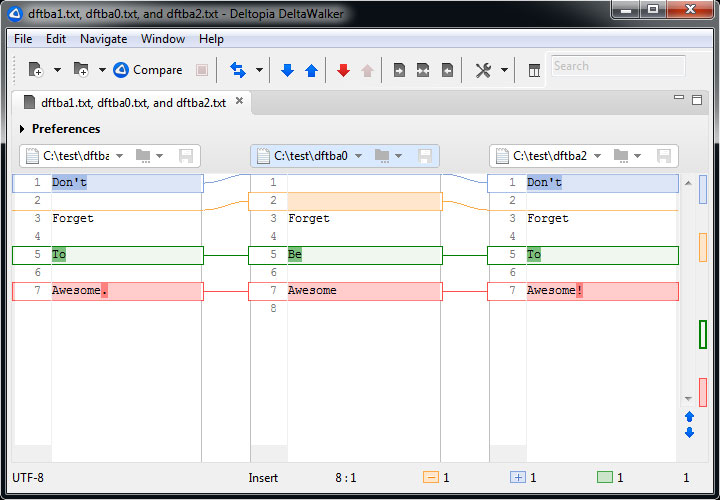Screen dimensions: 720x500
Task: Close the dftba1.txt comparison tab
Action: (236, 103)
